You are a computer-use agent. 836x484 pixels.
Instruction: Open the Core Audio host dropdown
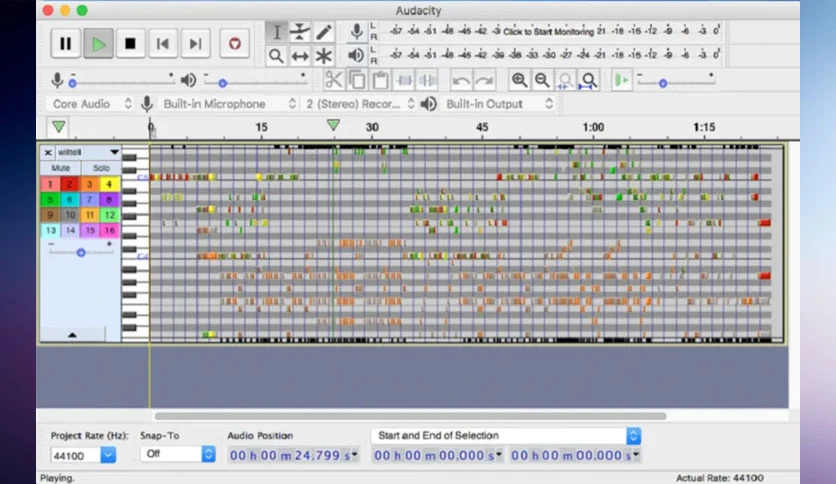pos(91,103)
